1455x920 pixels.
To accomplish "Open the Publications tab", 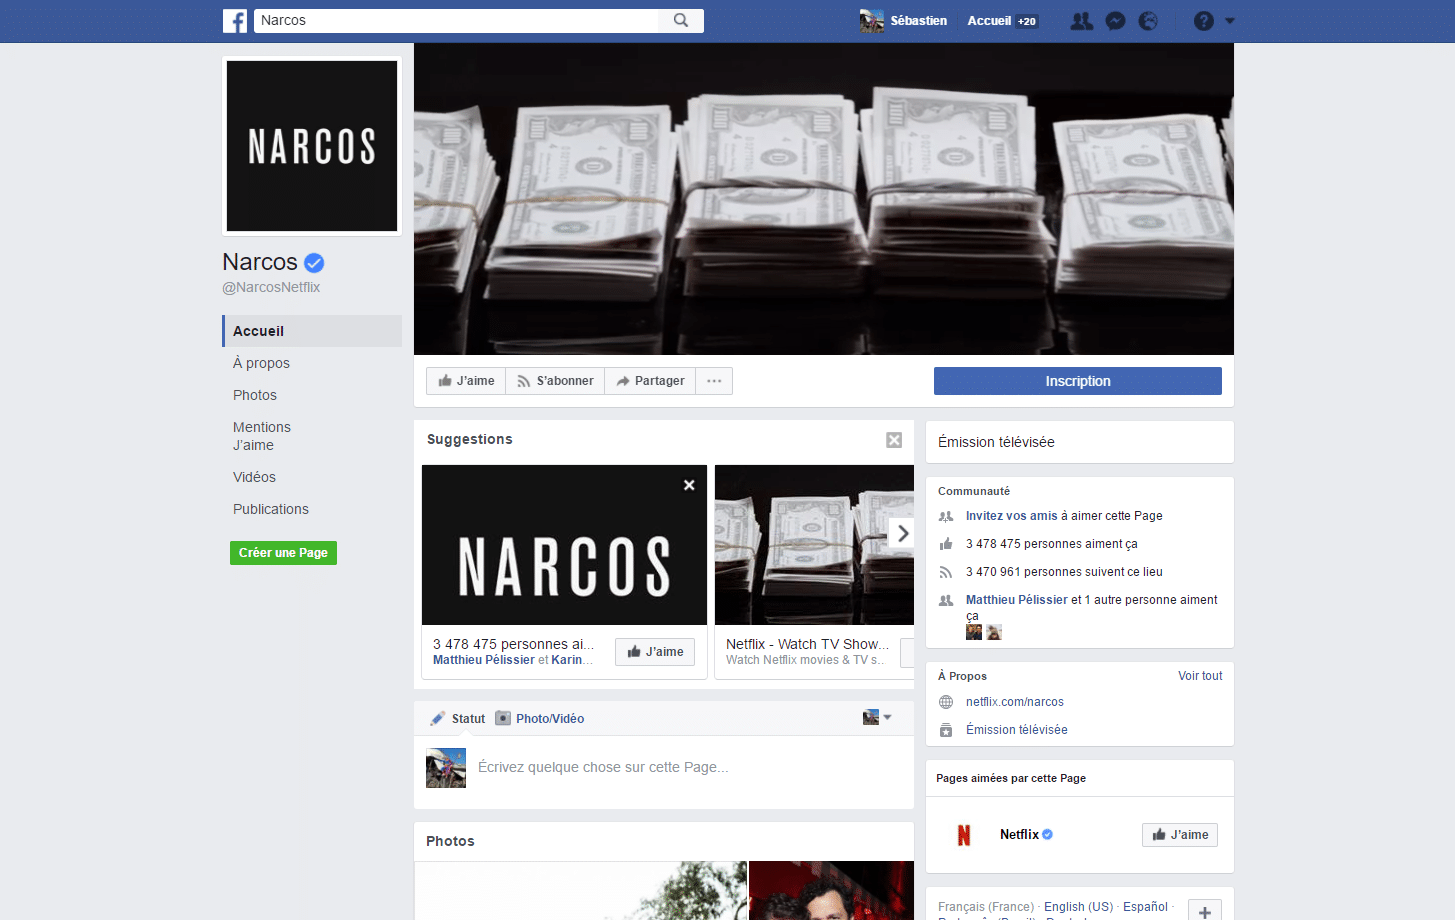I will [271, 509].
